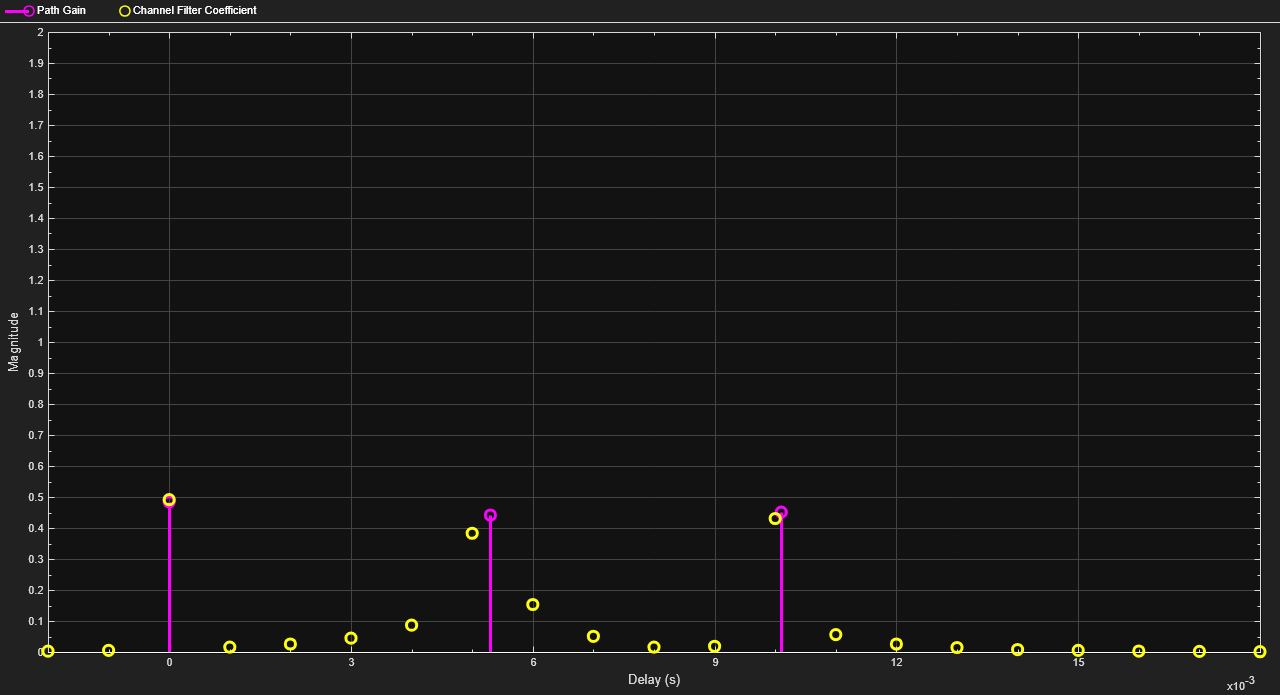
Task: Select the yellow filter coefficient at delay 2 ms
Action: point(290,644)
